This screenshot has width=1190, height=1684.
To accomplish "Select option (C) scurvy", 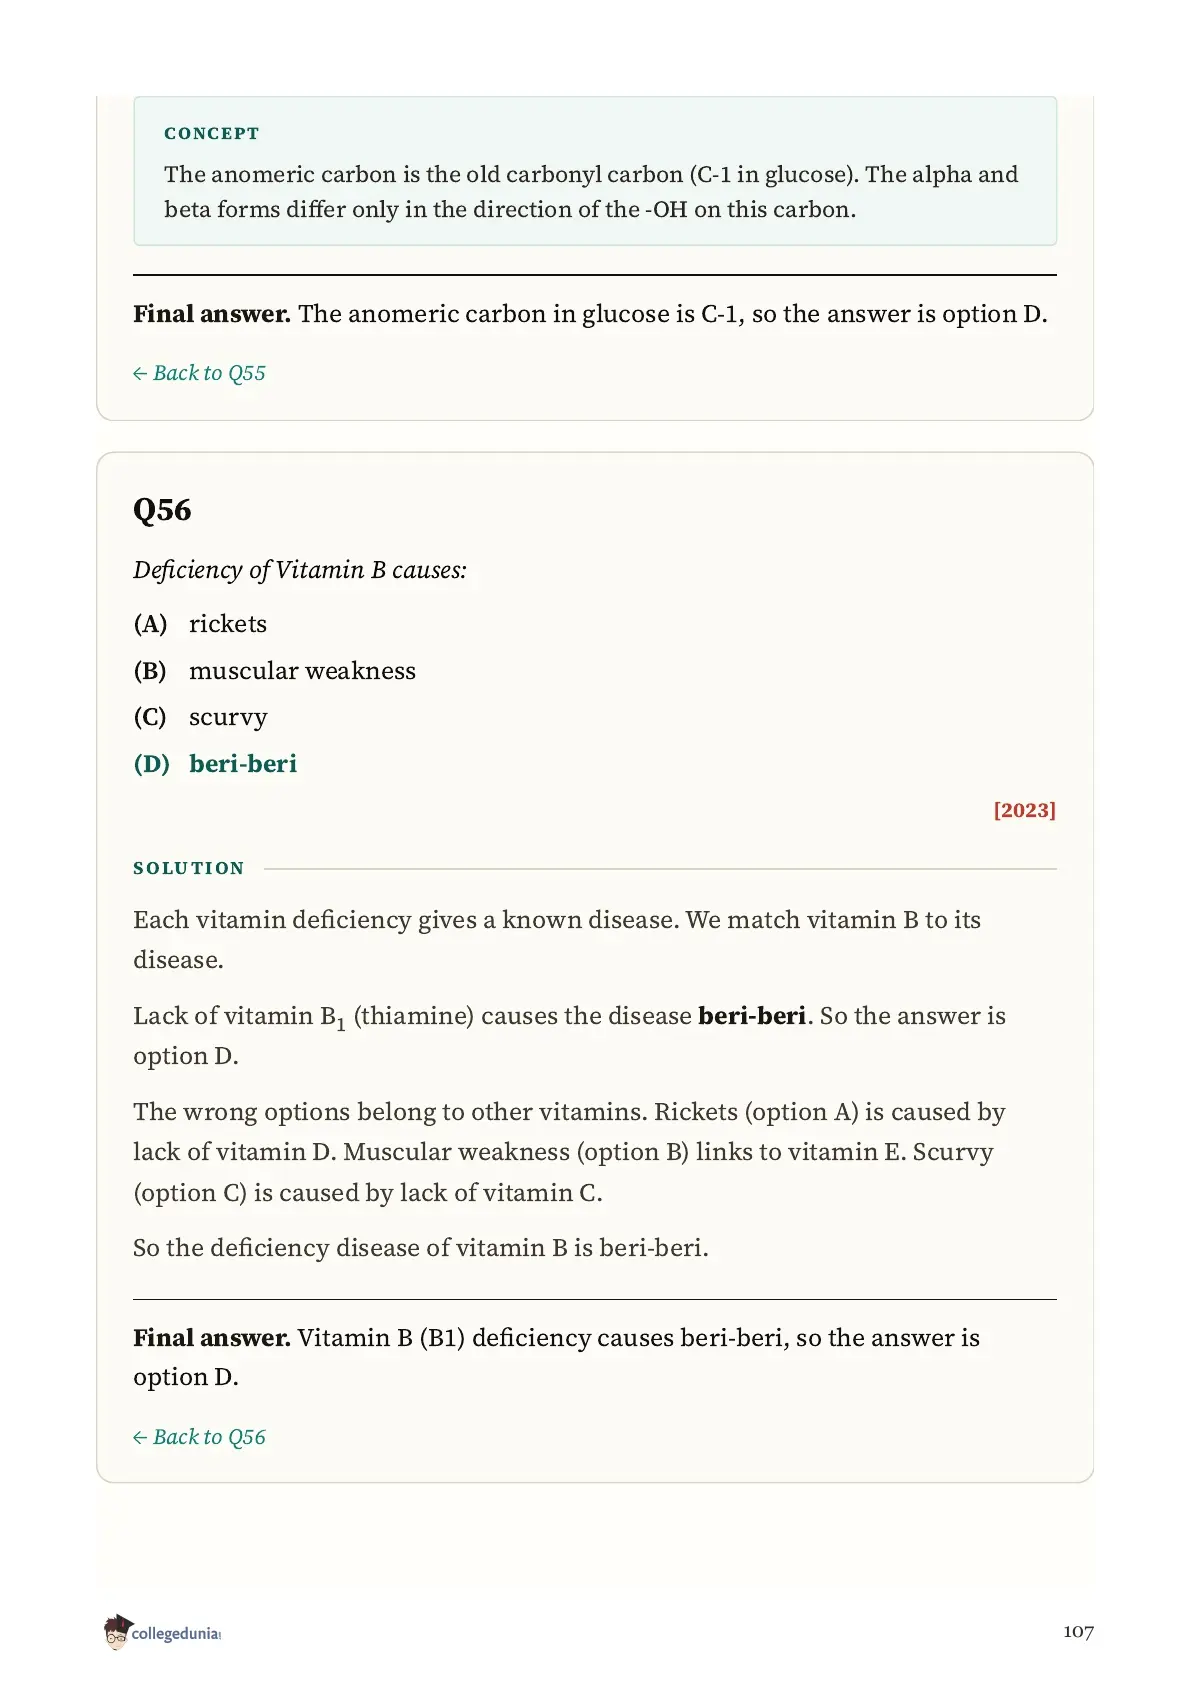I will pyautogui.click(x=201, y=718).
